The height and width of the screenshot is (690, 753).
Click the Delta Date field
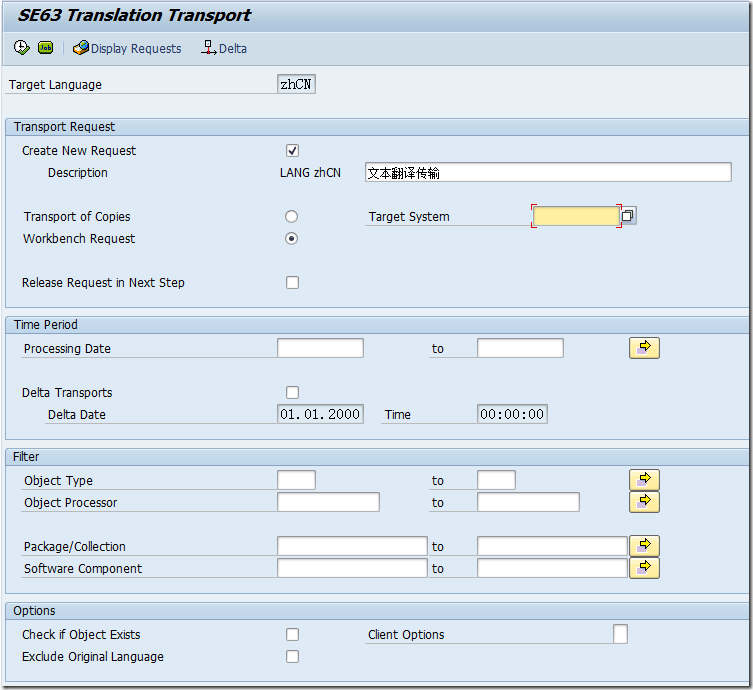pos(320,414)
